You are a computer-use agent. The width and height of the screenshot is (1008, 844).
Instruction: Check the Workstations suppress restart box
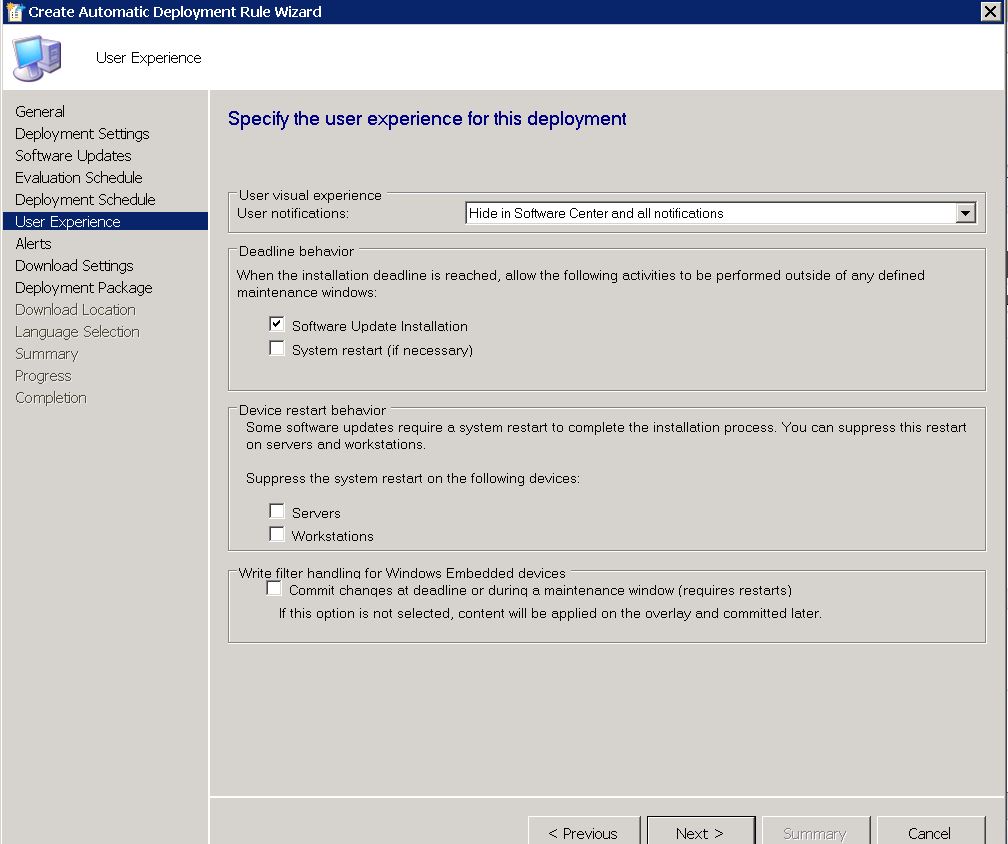coord(276,534)
